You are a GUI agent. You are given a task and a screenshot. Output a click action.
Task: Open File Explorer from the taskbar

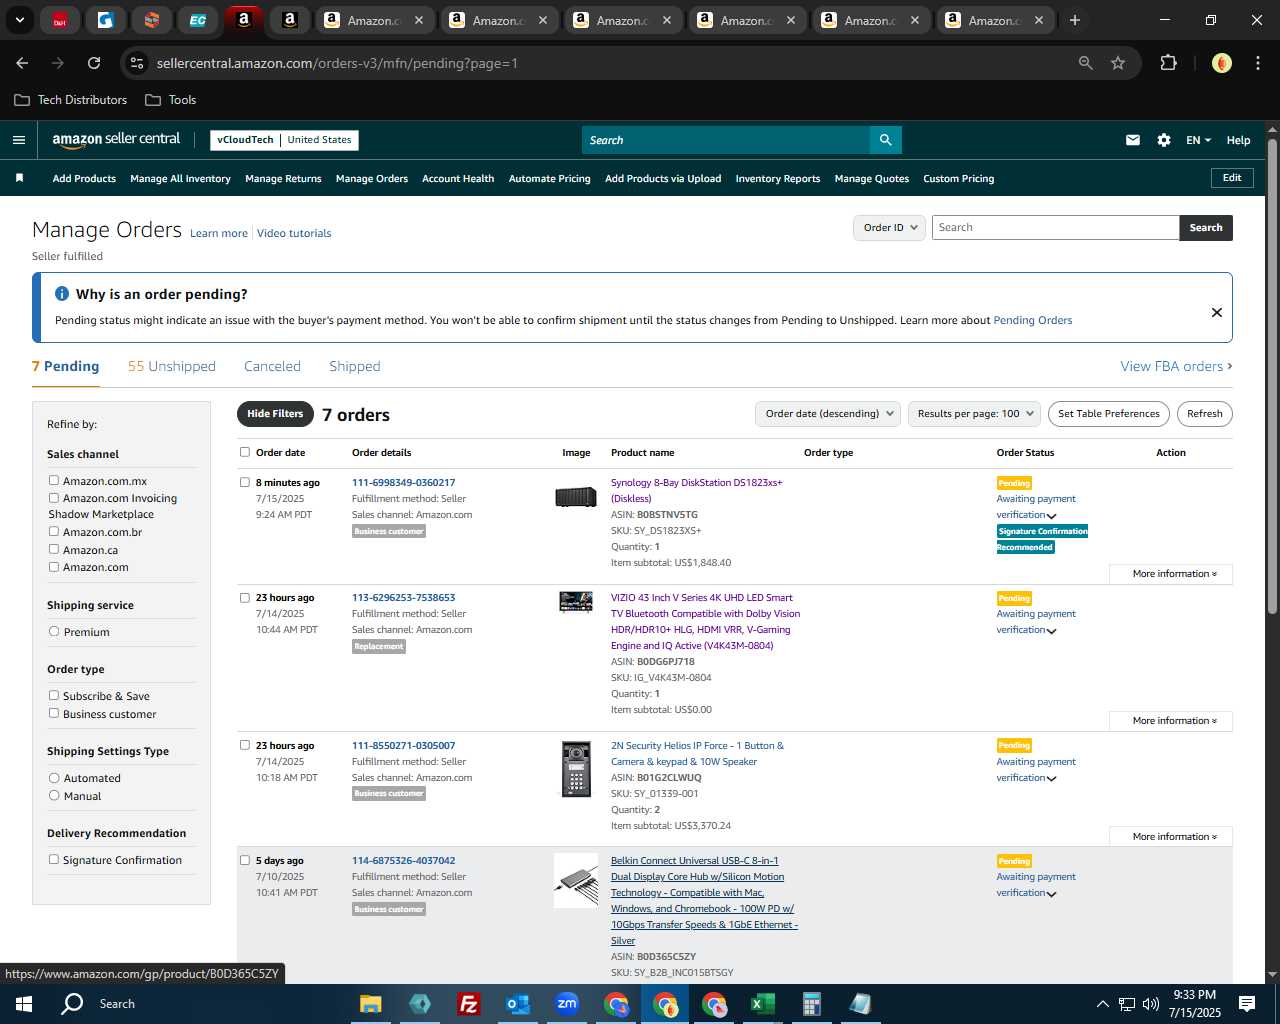tap(371, 1004)
